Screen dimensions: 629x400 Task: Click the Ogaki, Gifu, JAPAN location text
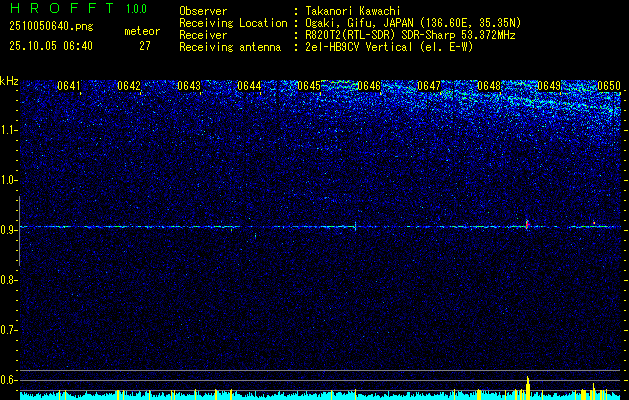(x=413, y=23)
